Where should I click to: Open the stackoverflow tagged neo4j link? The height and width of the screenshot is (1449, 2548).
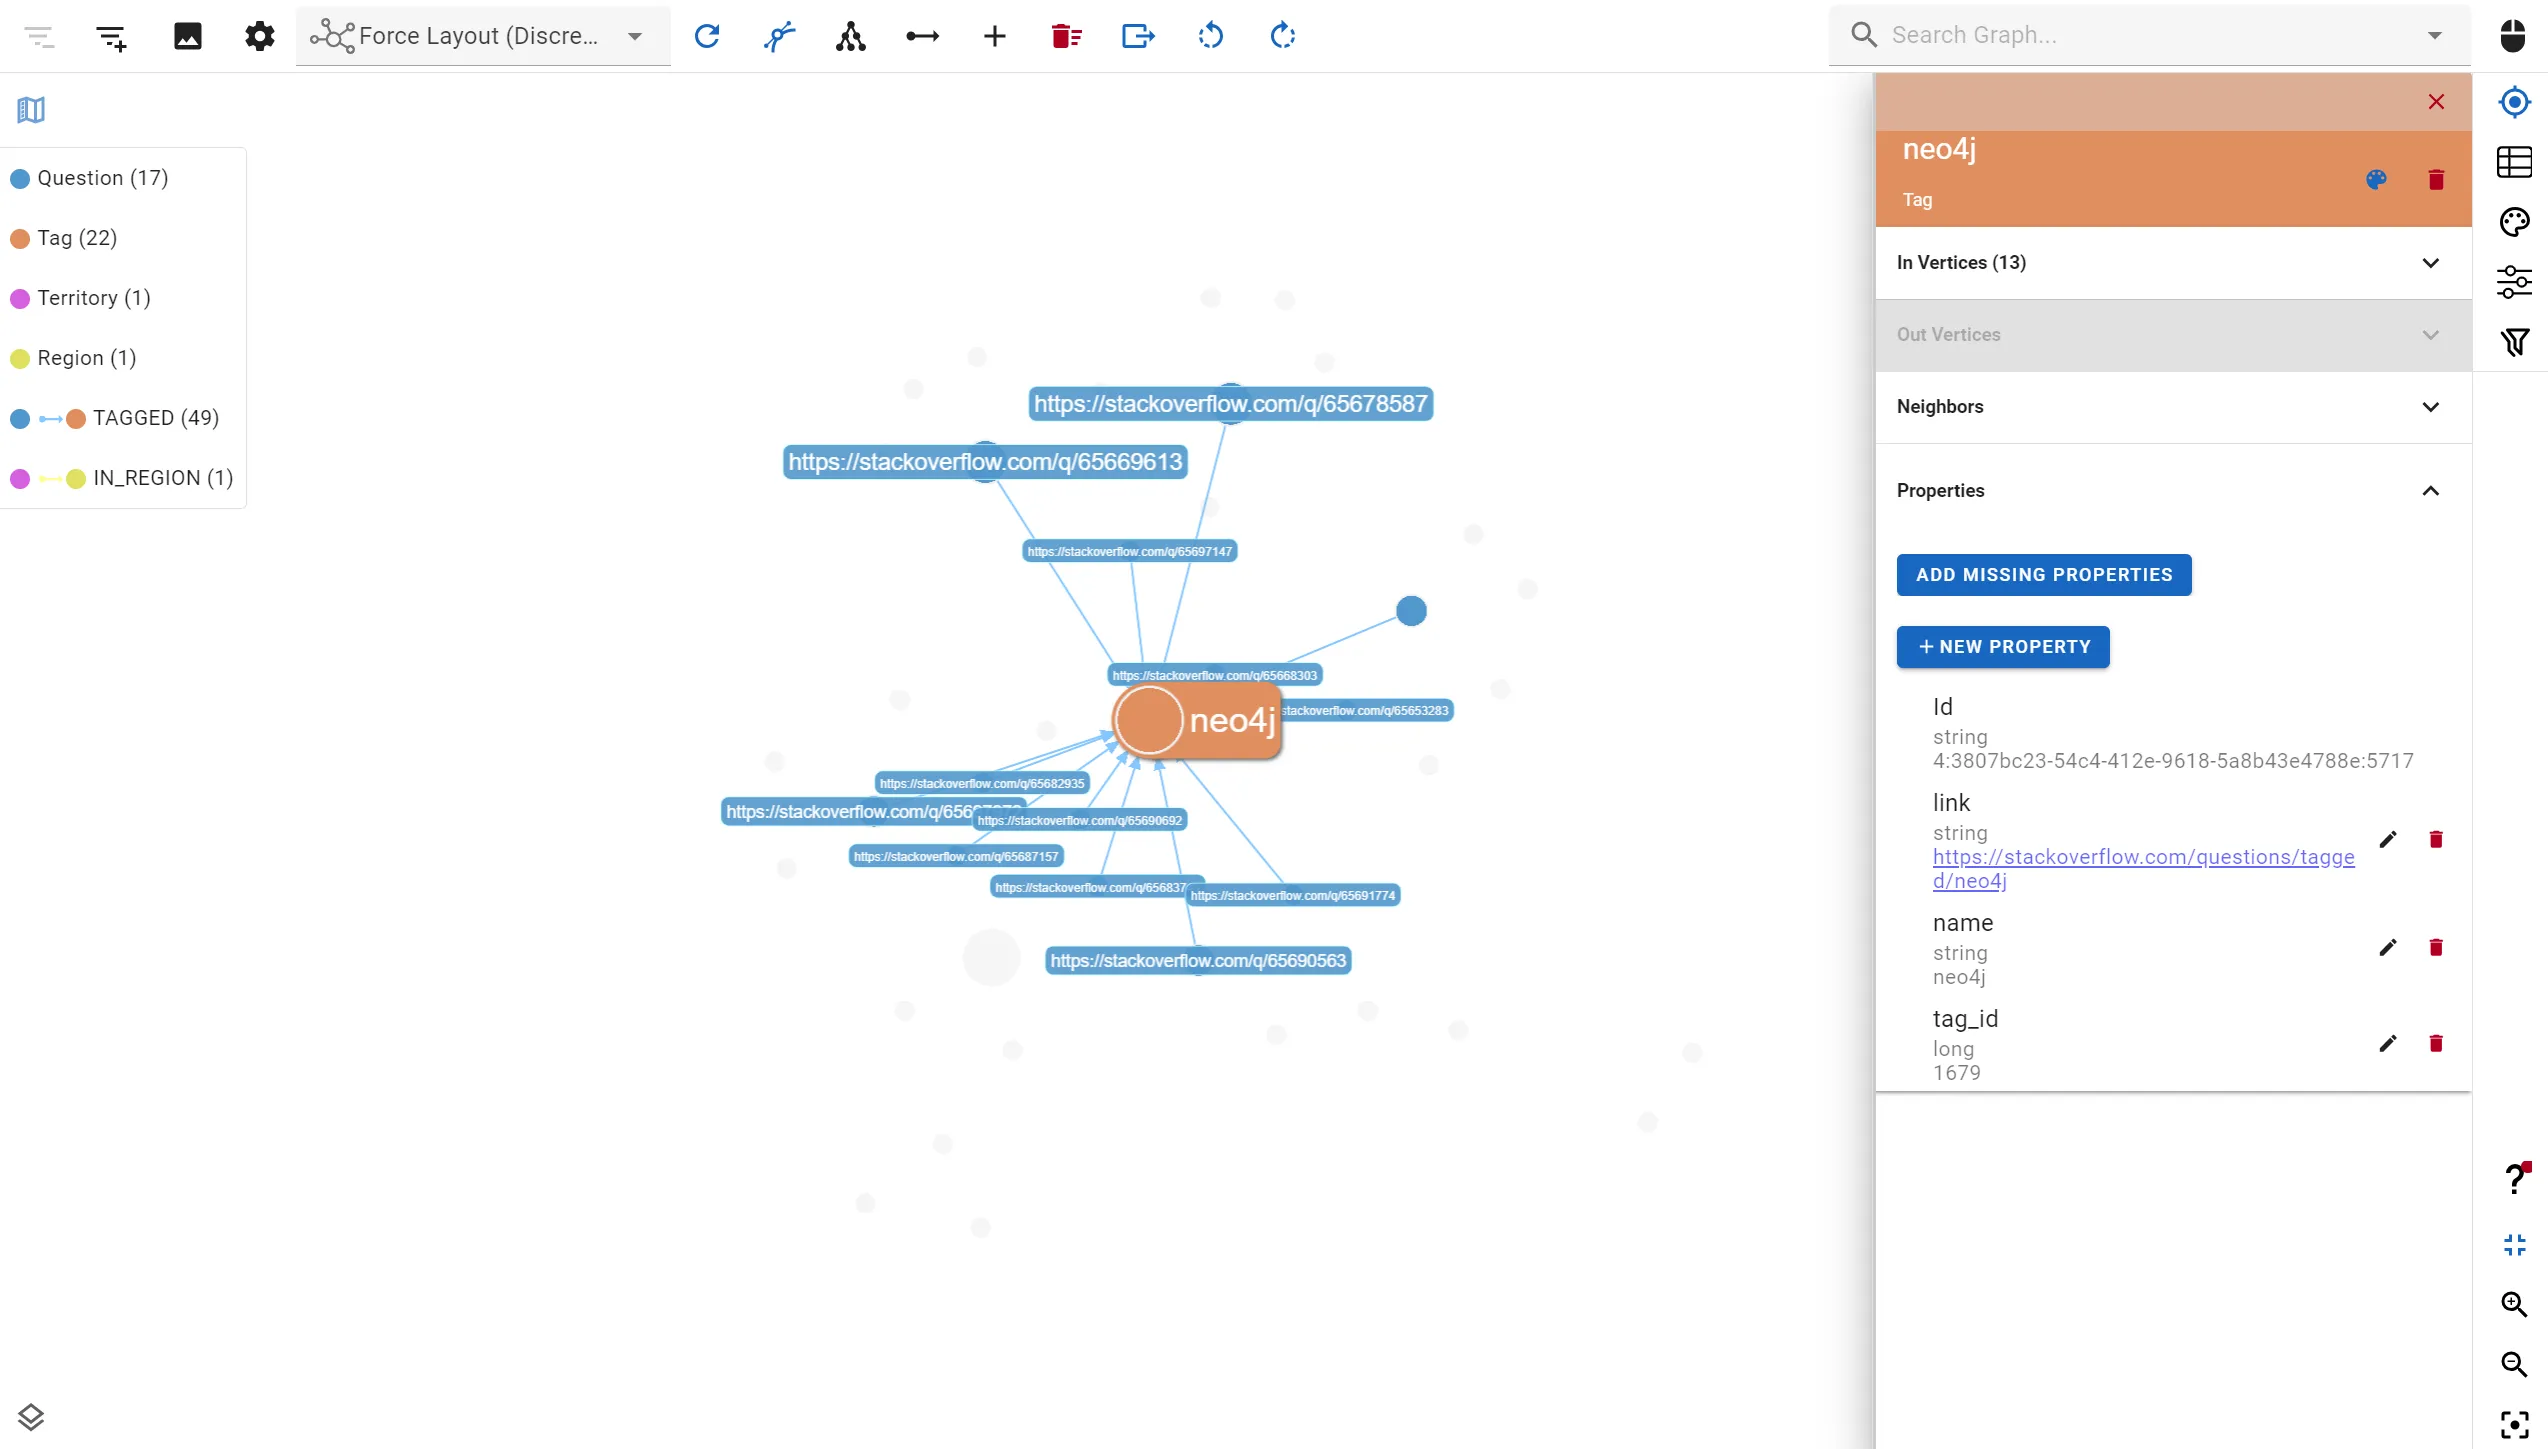coord(2143,869)
